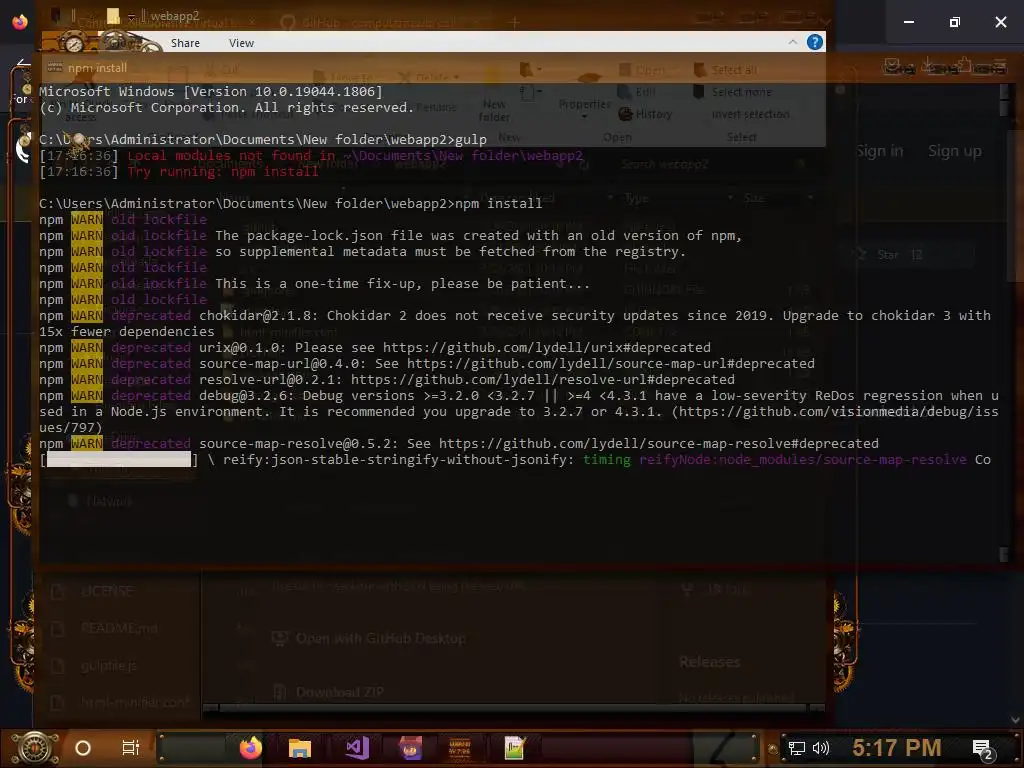Click the command prompt icon beside 'npm install'
This screenshot has height=768, width=1024.
pyautogui.click(x=55, y=67)
